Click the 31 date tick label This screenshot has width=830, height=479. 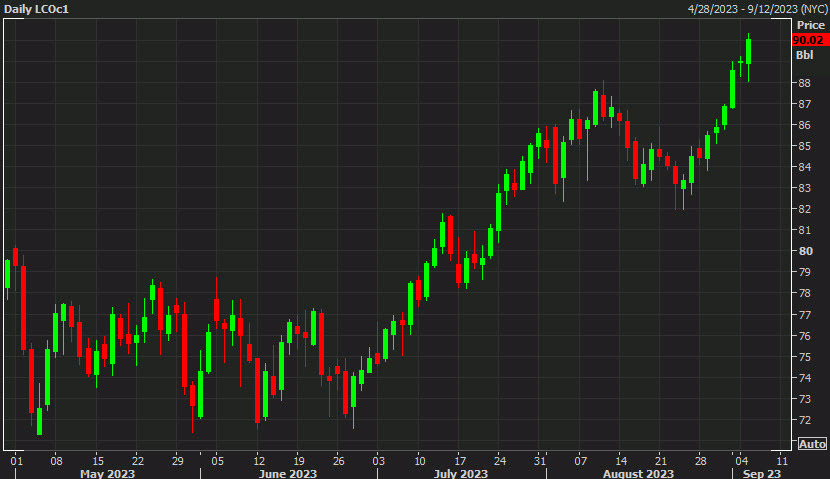[x=539, y=461]
